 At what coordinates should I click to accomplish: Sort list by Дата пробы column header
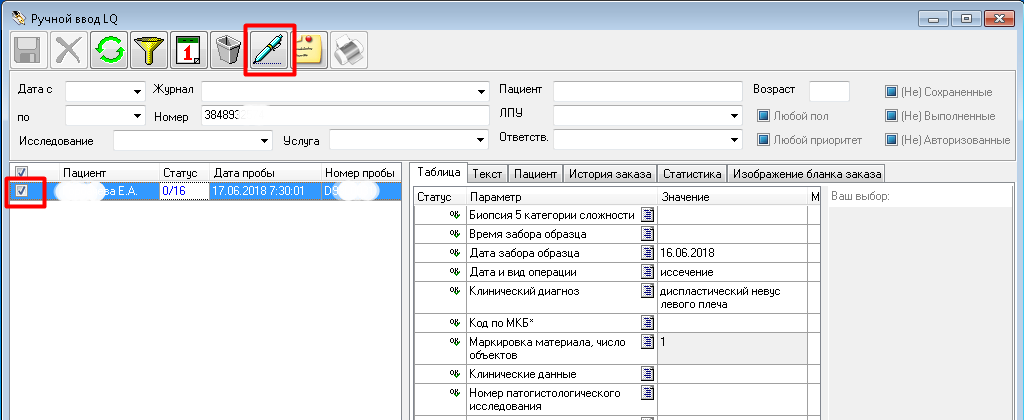265,173
